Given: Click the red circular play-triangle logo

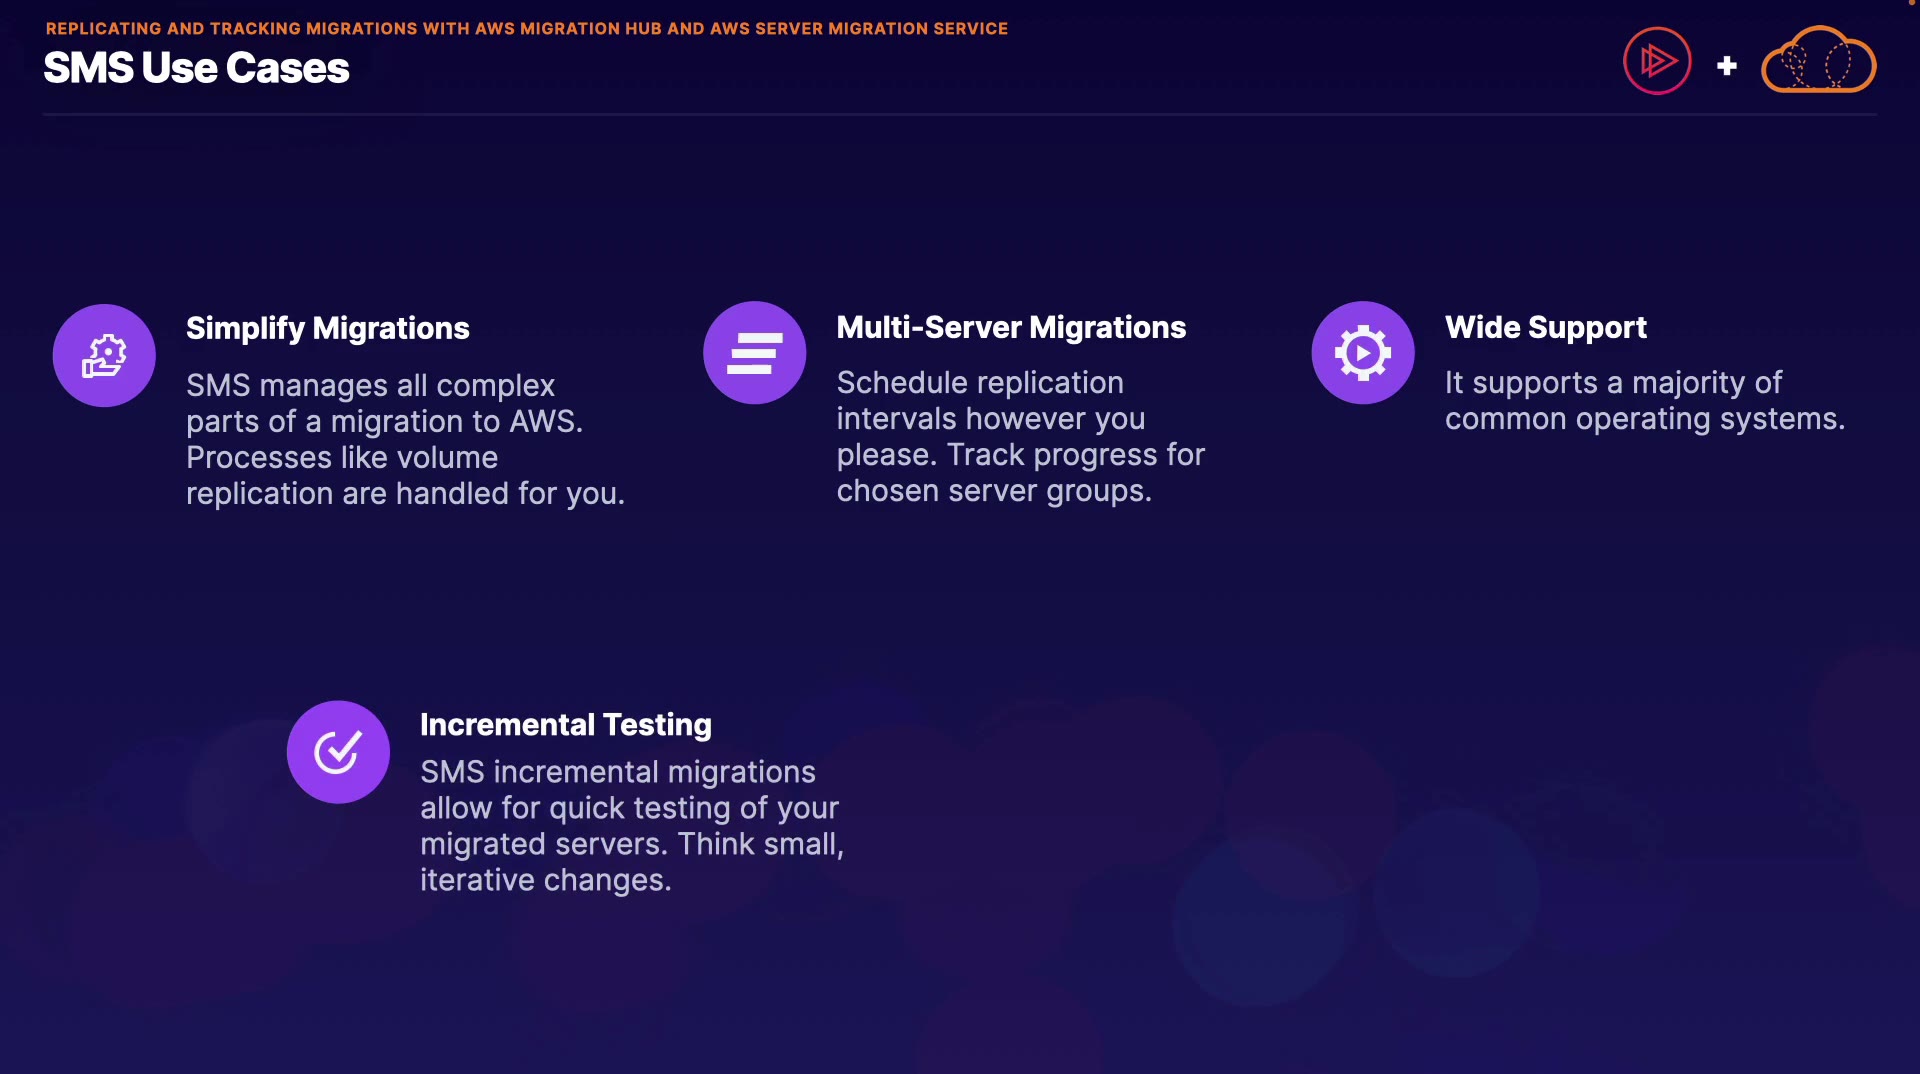Looking at the screenshot, I should [x=1656, y=61].
